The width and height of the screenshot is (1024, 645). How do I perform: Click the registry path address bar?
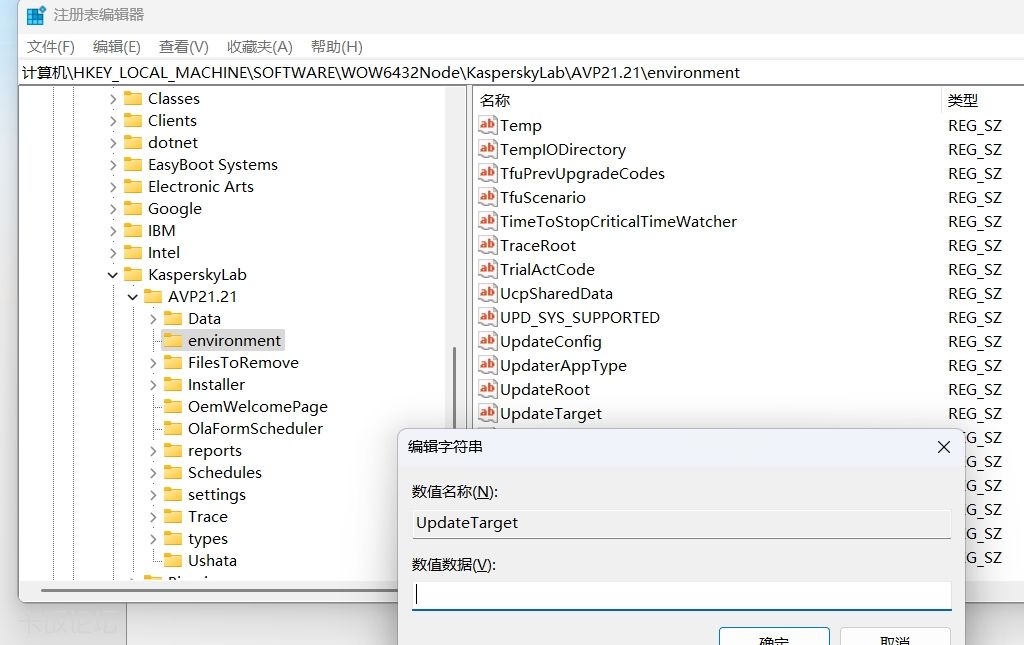[x=521, y=72]
